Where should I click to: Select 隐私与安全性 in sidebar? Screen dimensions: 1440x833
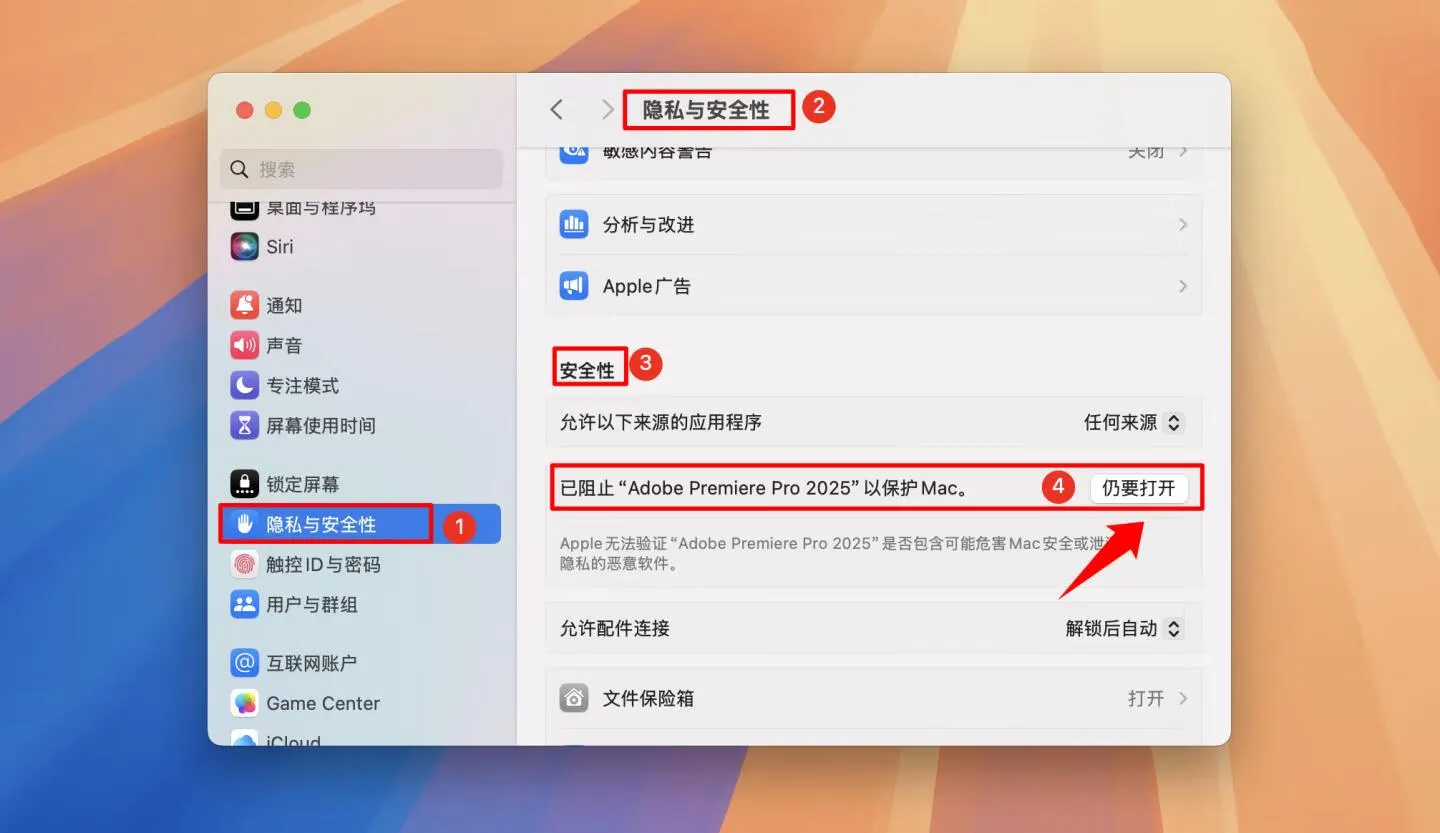(360, 524)
